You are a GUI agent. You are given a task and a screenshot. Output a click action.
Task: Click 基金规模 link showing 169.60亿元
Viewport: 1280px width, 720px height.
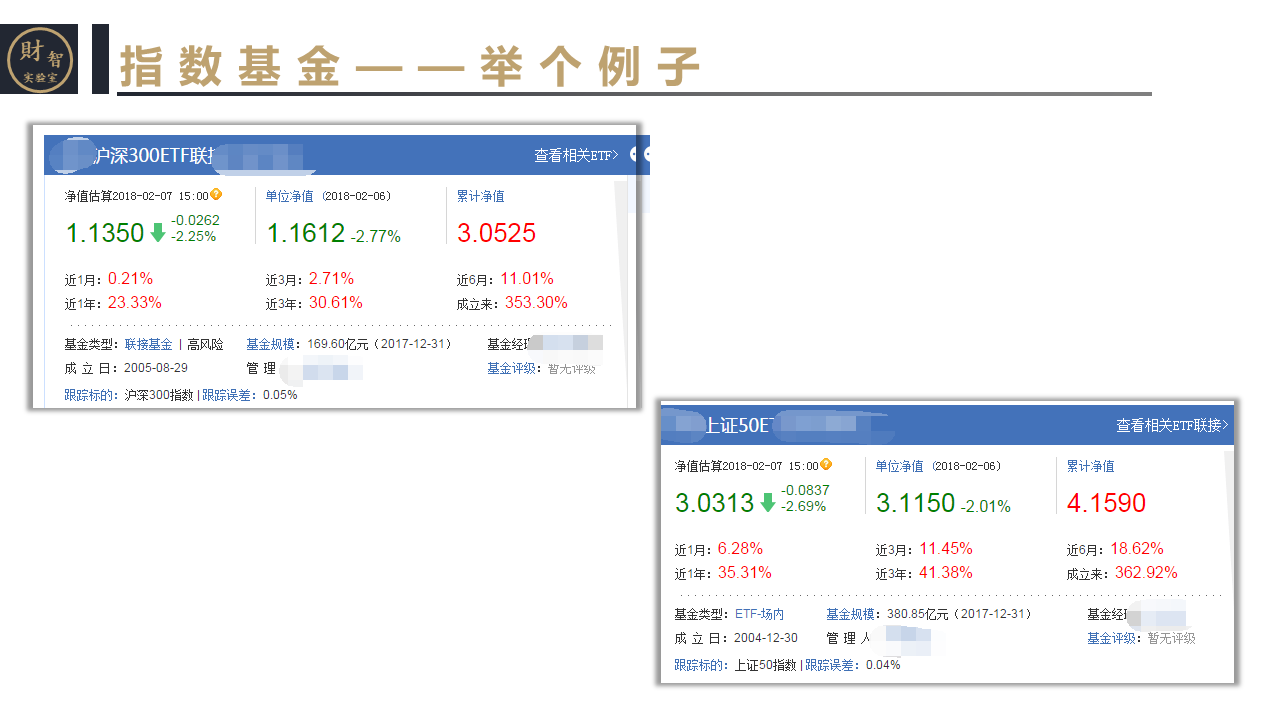click(x=270, y=344)
